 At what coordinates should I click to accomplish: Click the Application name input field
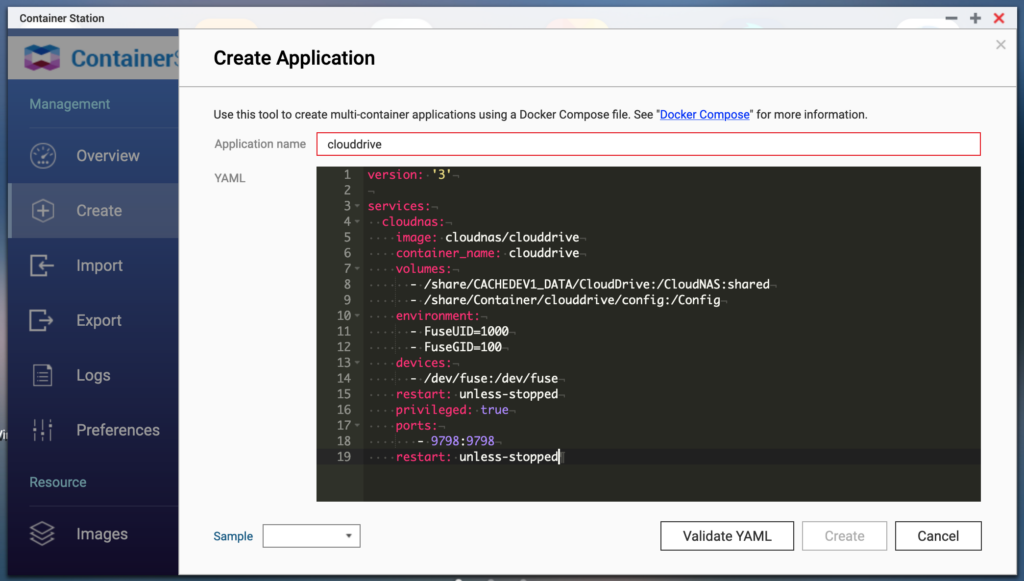[648, 144]
